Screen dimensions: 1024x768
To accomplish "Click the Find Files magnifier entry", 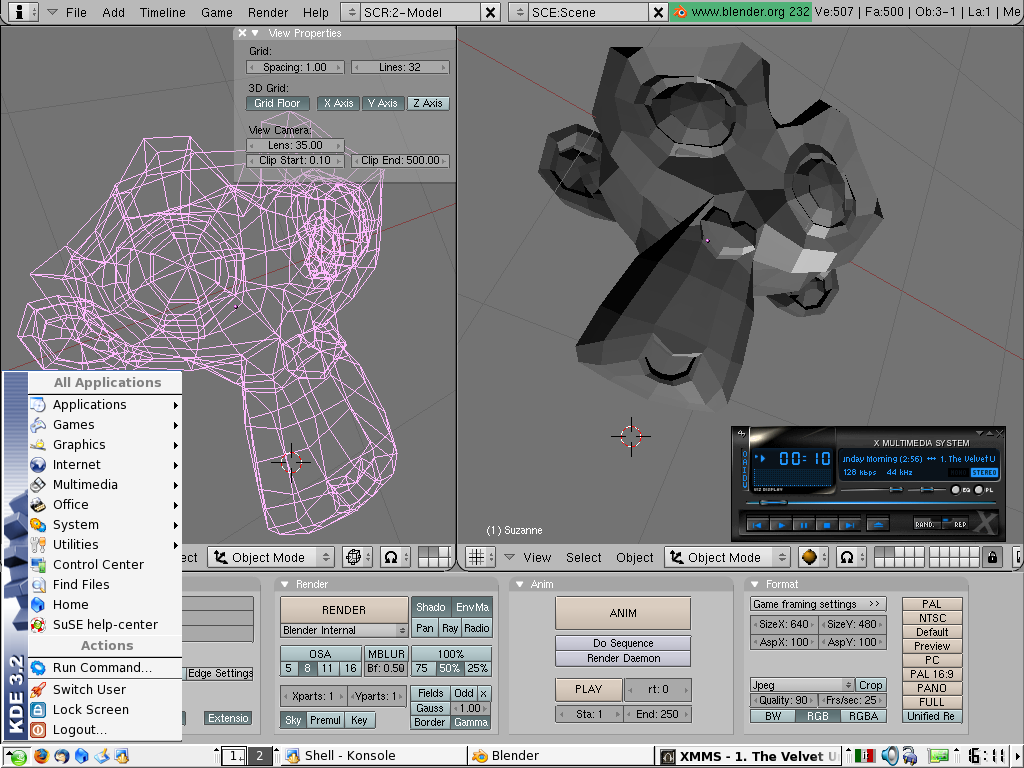I will (81, 584).
